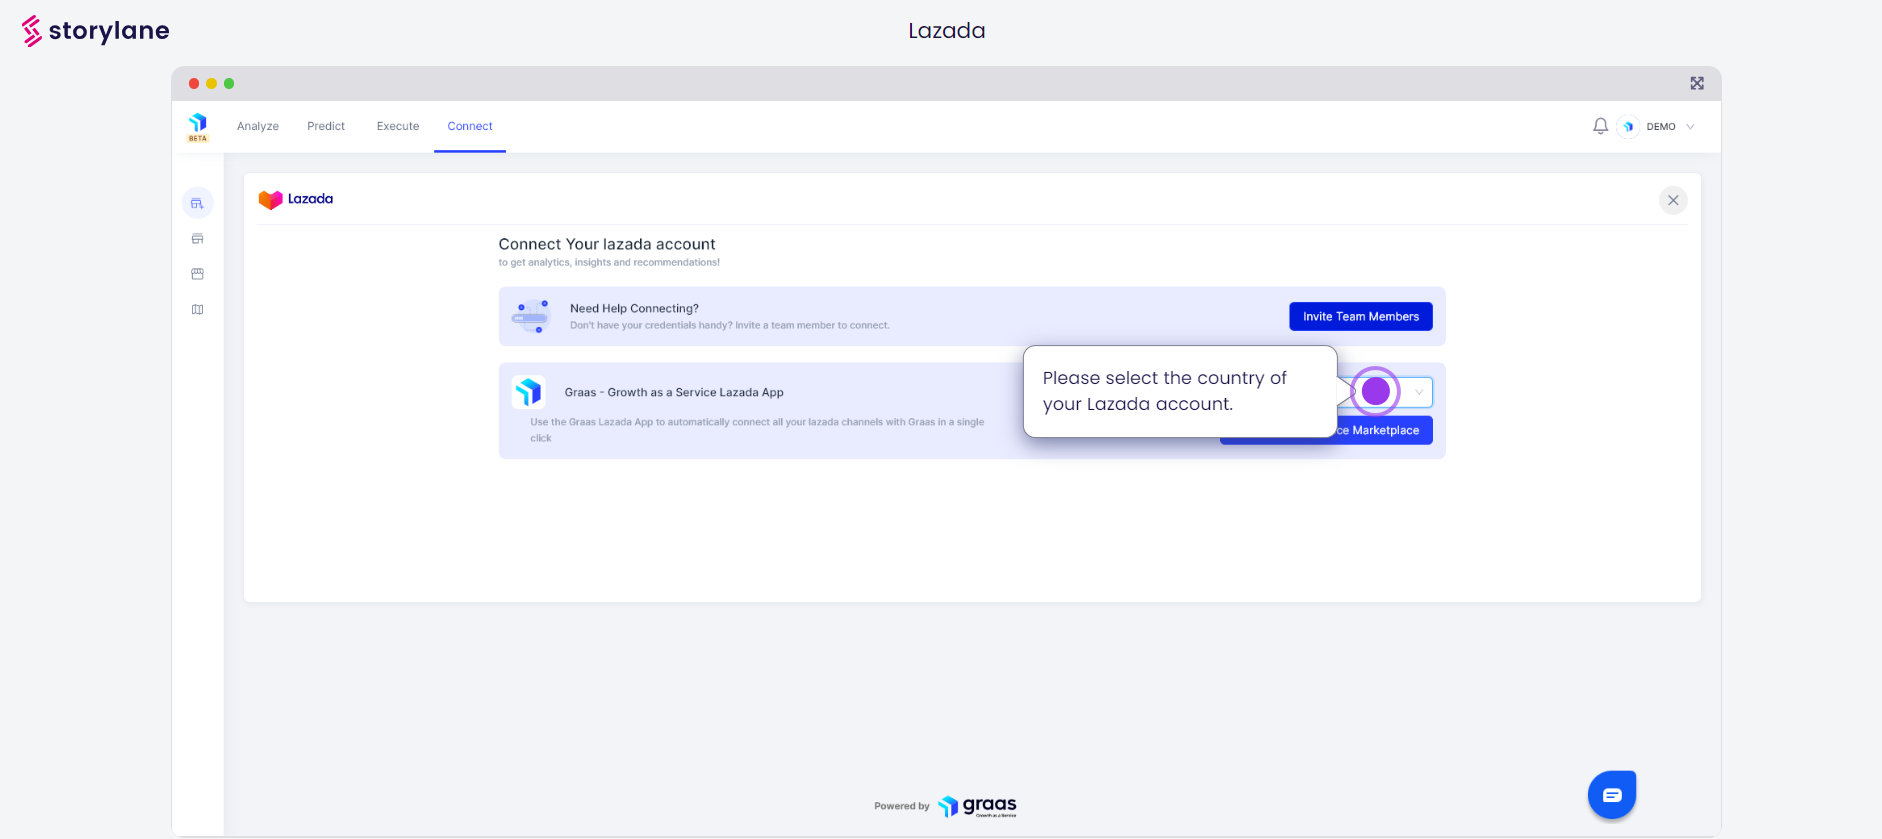
Task: Click the Graas Lazada App cube icon
Action: (x=528, y=392)
